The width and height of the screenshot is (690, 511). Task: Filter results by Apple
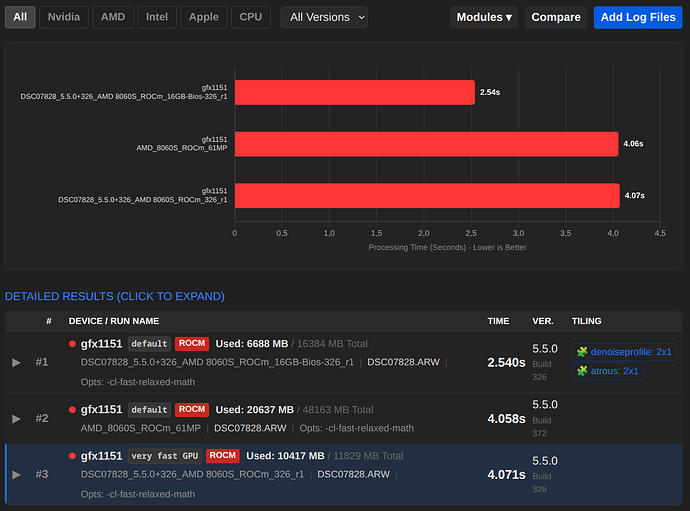click(204, 17)
